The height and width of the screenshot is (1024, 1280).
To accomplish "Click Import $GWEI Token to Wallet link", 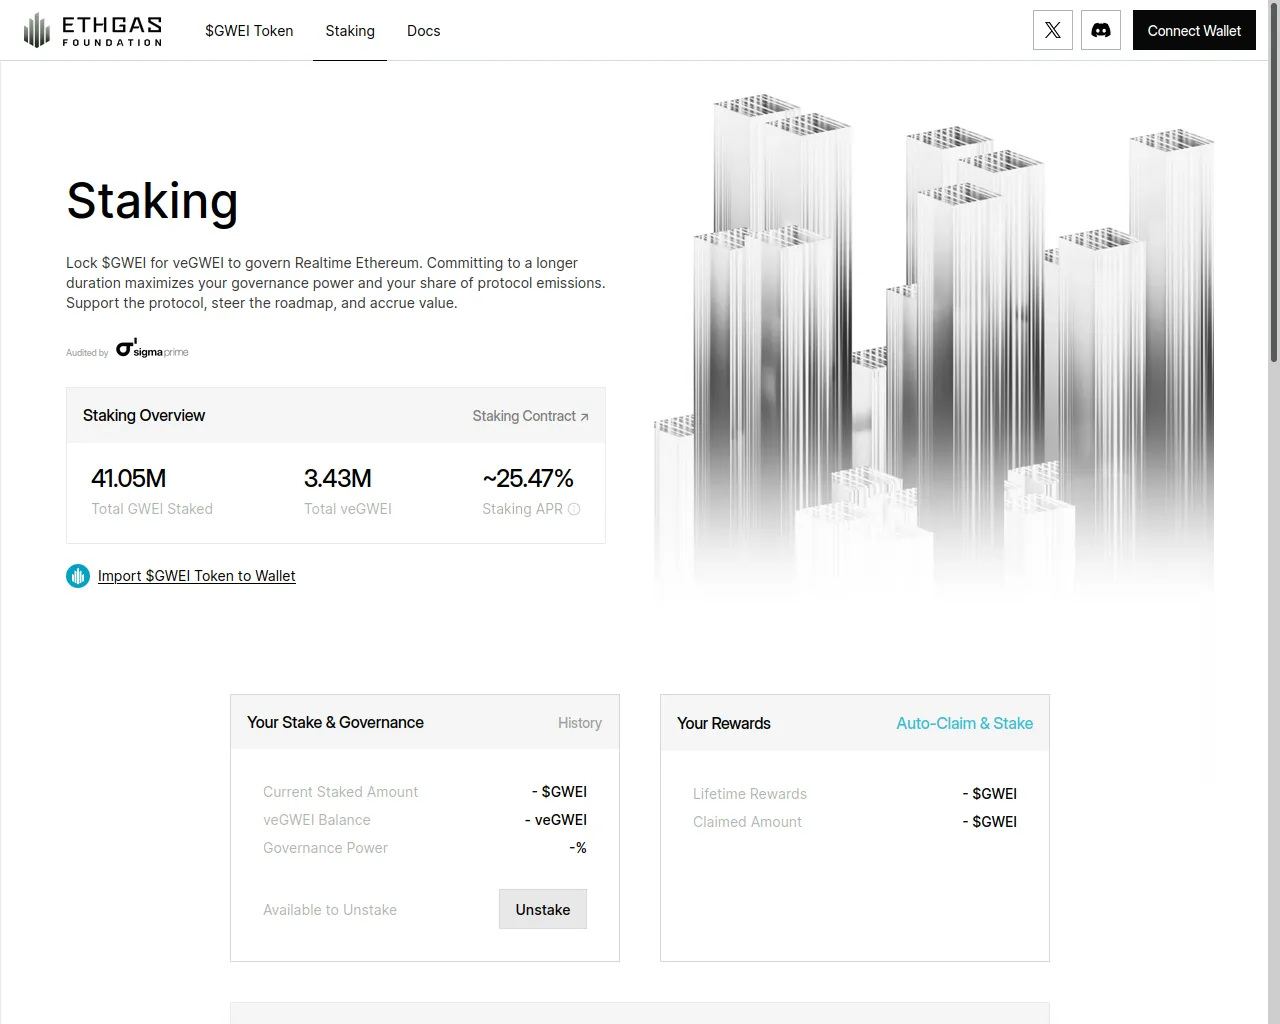I will point(197,576).
